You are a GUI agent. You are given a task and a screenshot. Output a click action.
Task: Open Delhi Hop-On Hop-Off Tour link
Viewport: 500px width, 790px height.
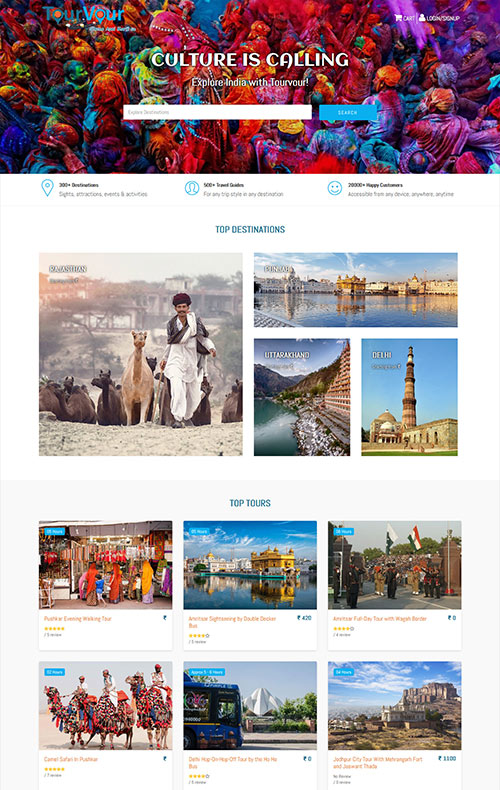point(233,762)
